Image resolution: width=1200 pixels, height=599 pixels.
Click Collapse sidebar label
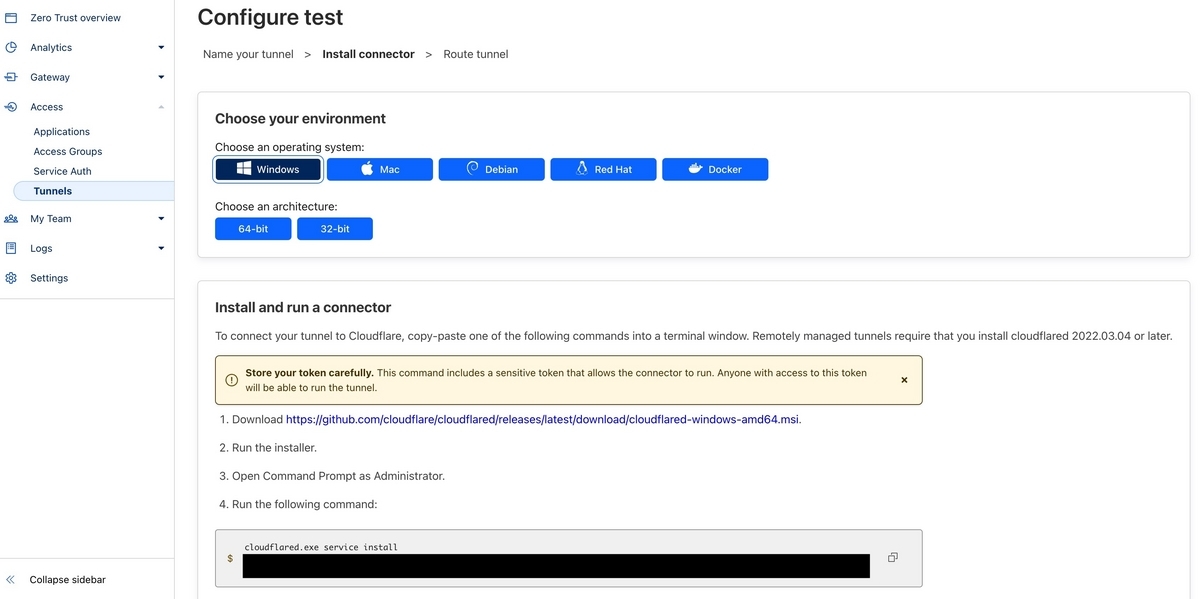(67, 580)
